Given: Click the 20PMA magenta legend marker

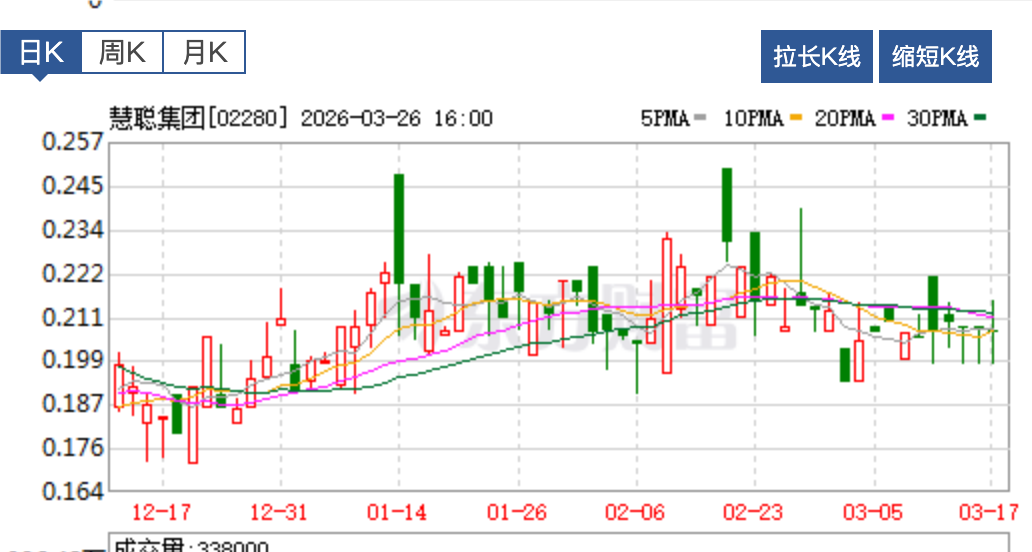Looking at the screenshot, I should click(888, 118).
